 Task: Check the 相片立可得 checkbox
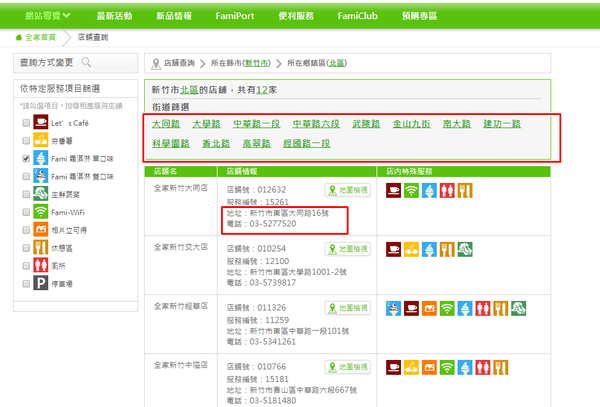click(x=26, y=230)
